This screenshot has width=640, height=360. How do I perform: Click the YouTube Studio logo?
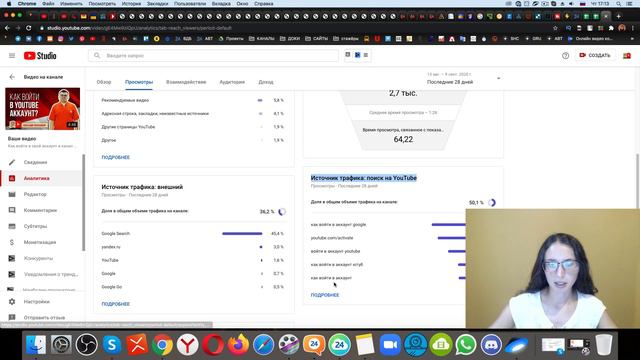[x=40, y=56]
